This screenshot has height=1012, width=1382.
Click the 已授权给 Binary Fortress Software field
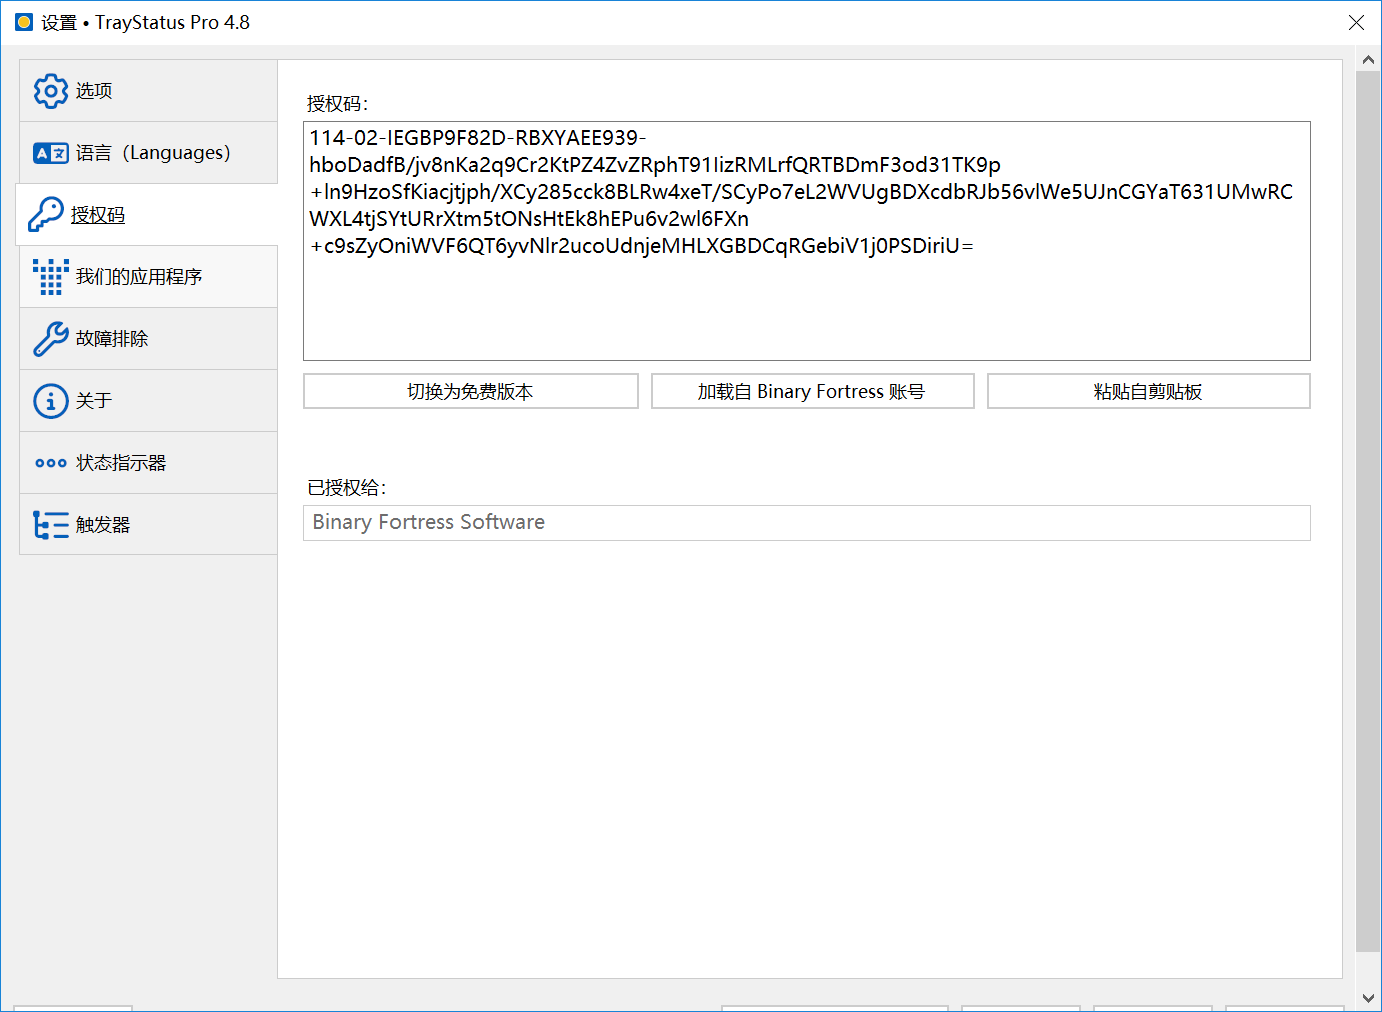pos(807,523)
